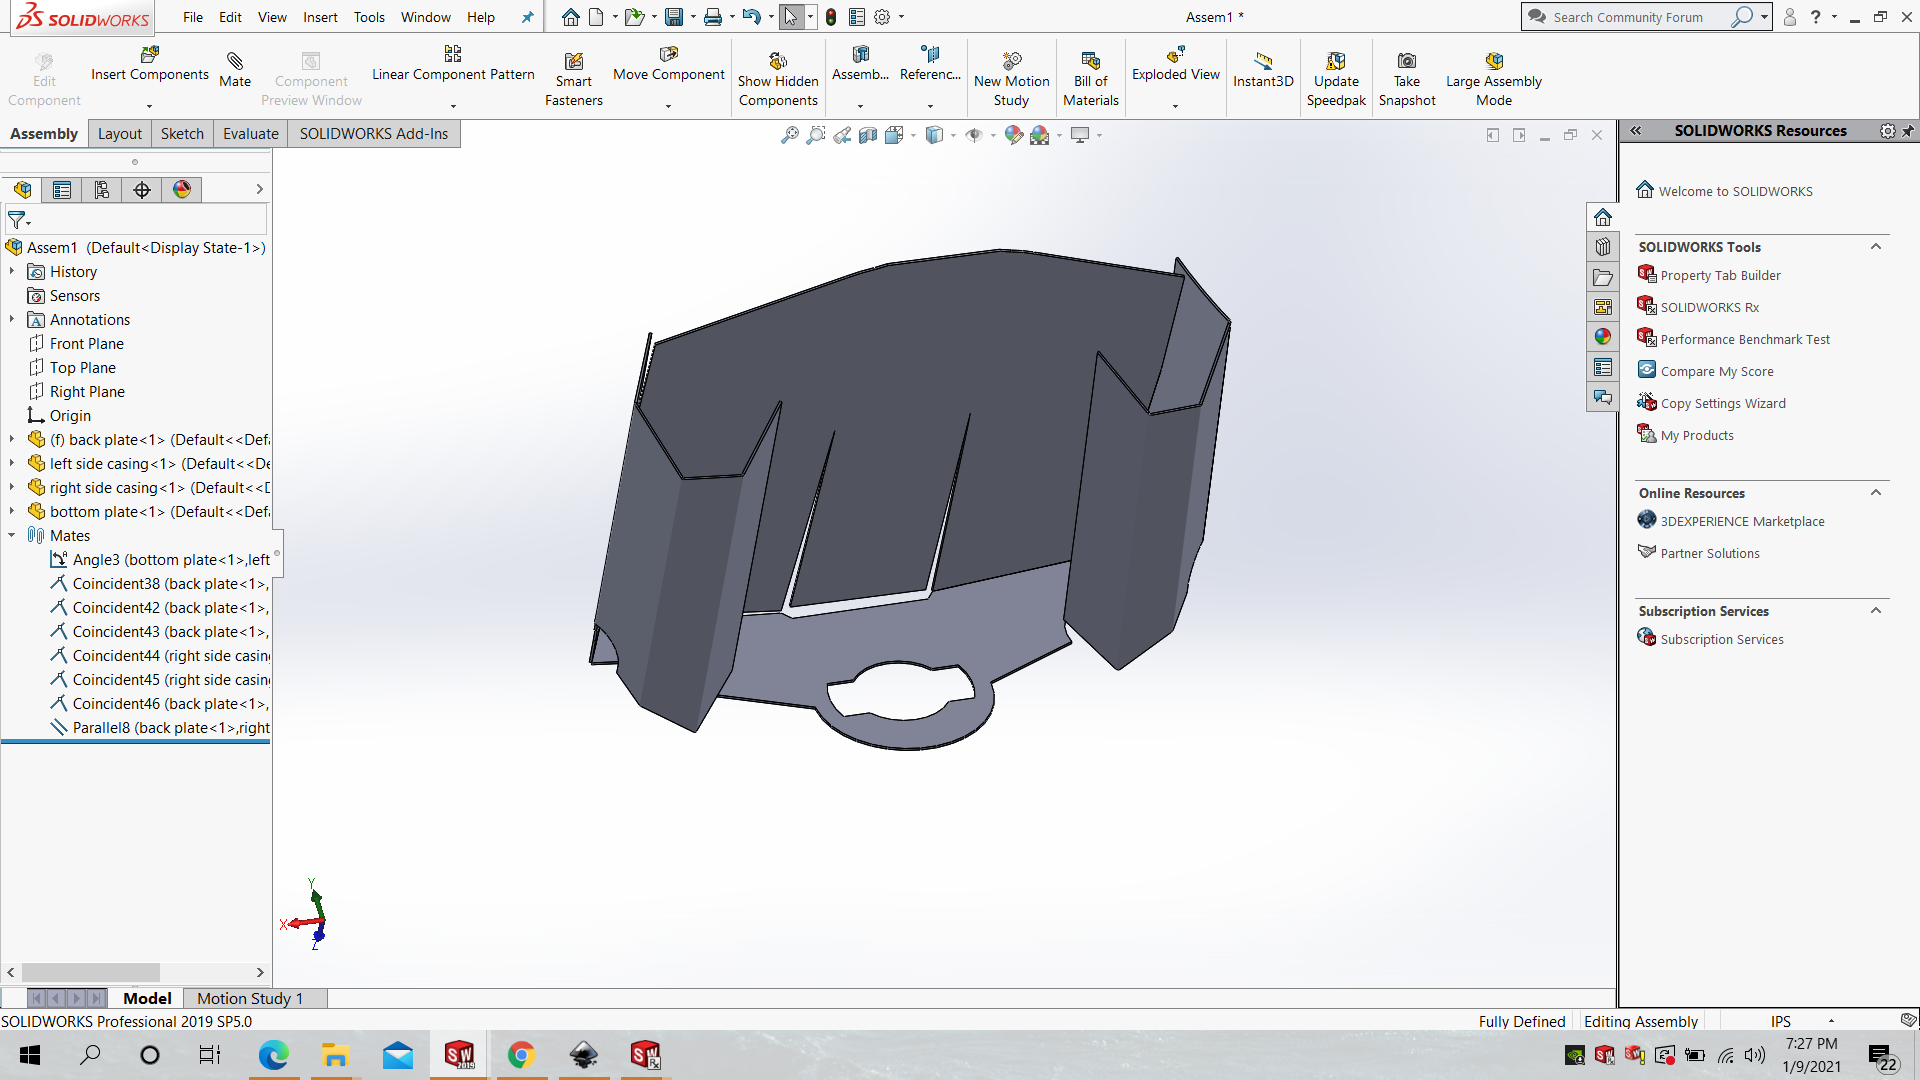Open the Assembly Features tool

(860, 64)
